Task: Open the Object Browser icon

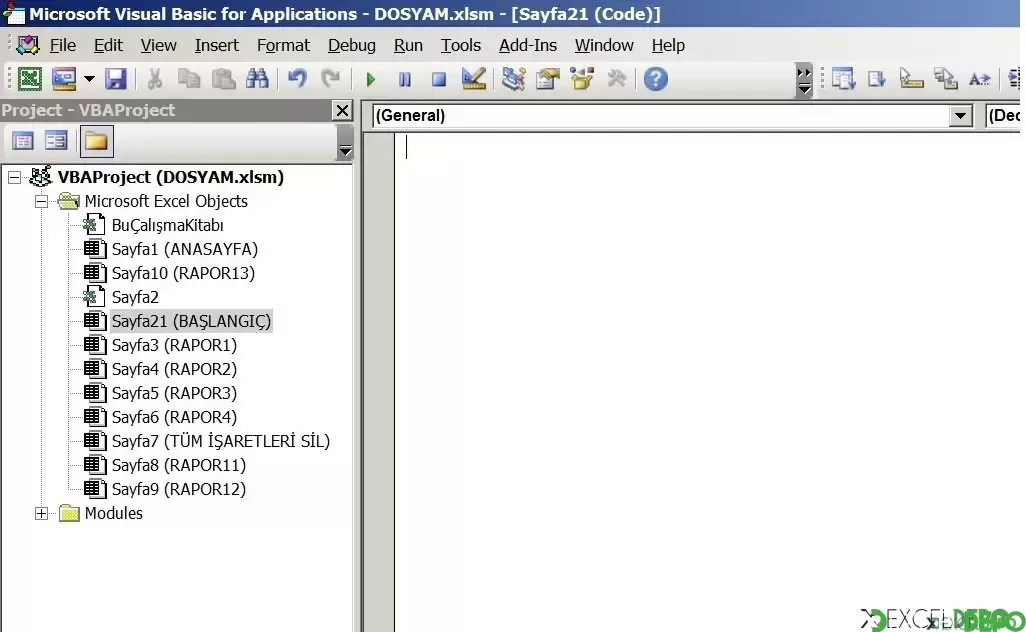Action: [x=582, y=79]
